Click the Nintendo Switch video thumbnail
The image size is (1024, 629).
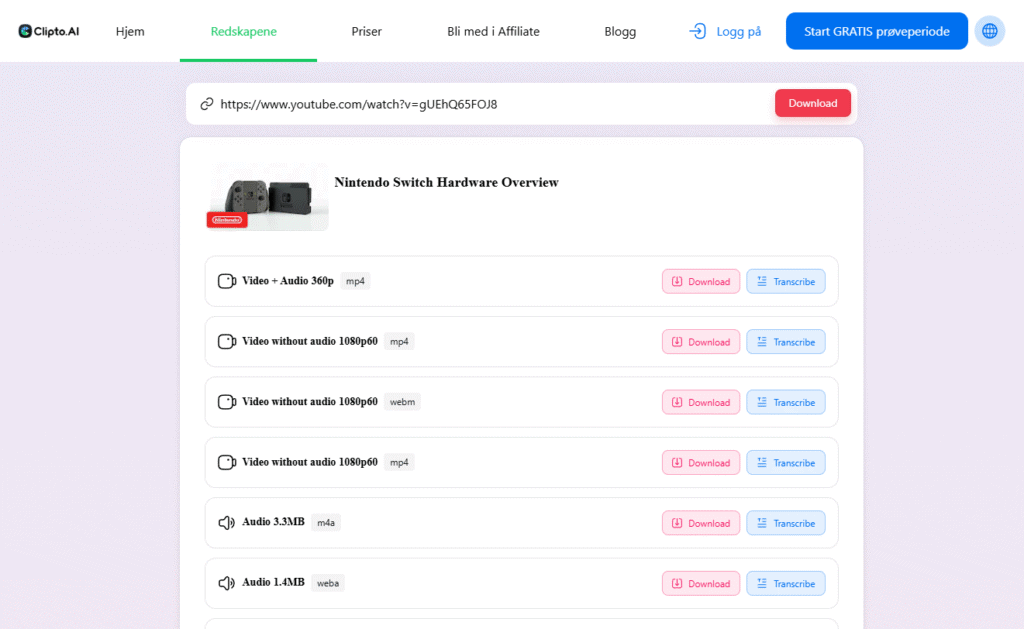click(x=267, y=197)
